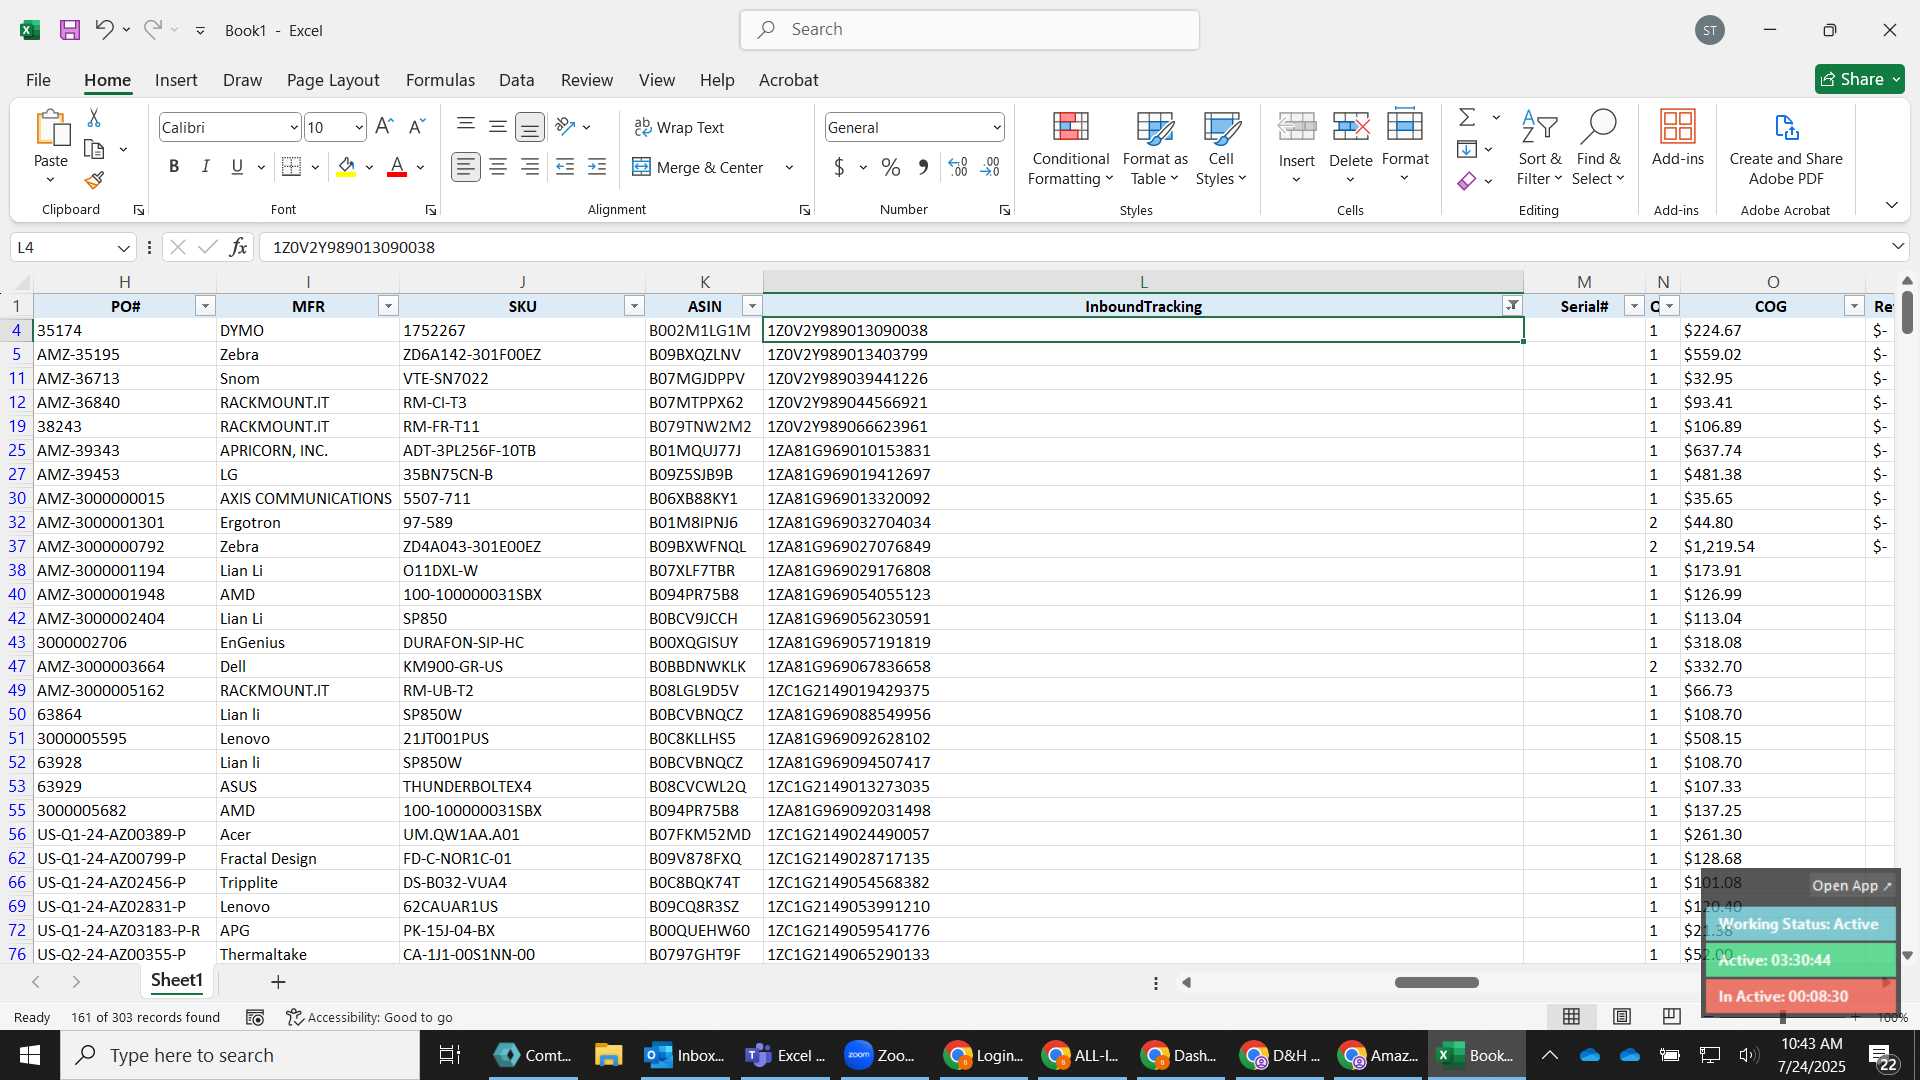Viewport: 1920px width, 1080px height.
Task: Apply red Font Color swatch
Action: coord(397,167)
